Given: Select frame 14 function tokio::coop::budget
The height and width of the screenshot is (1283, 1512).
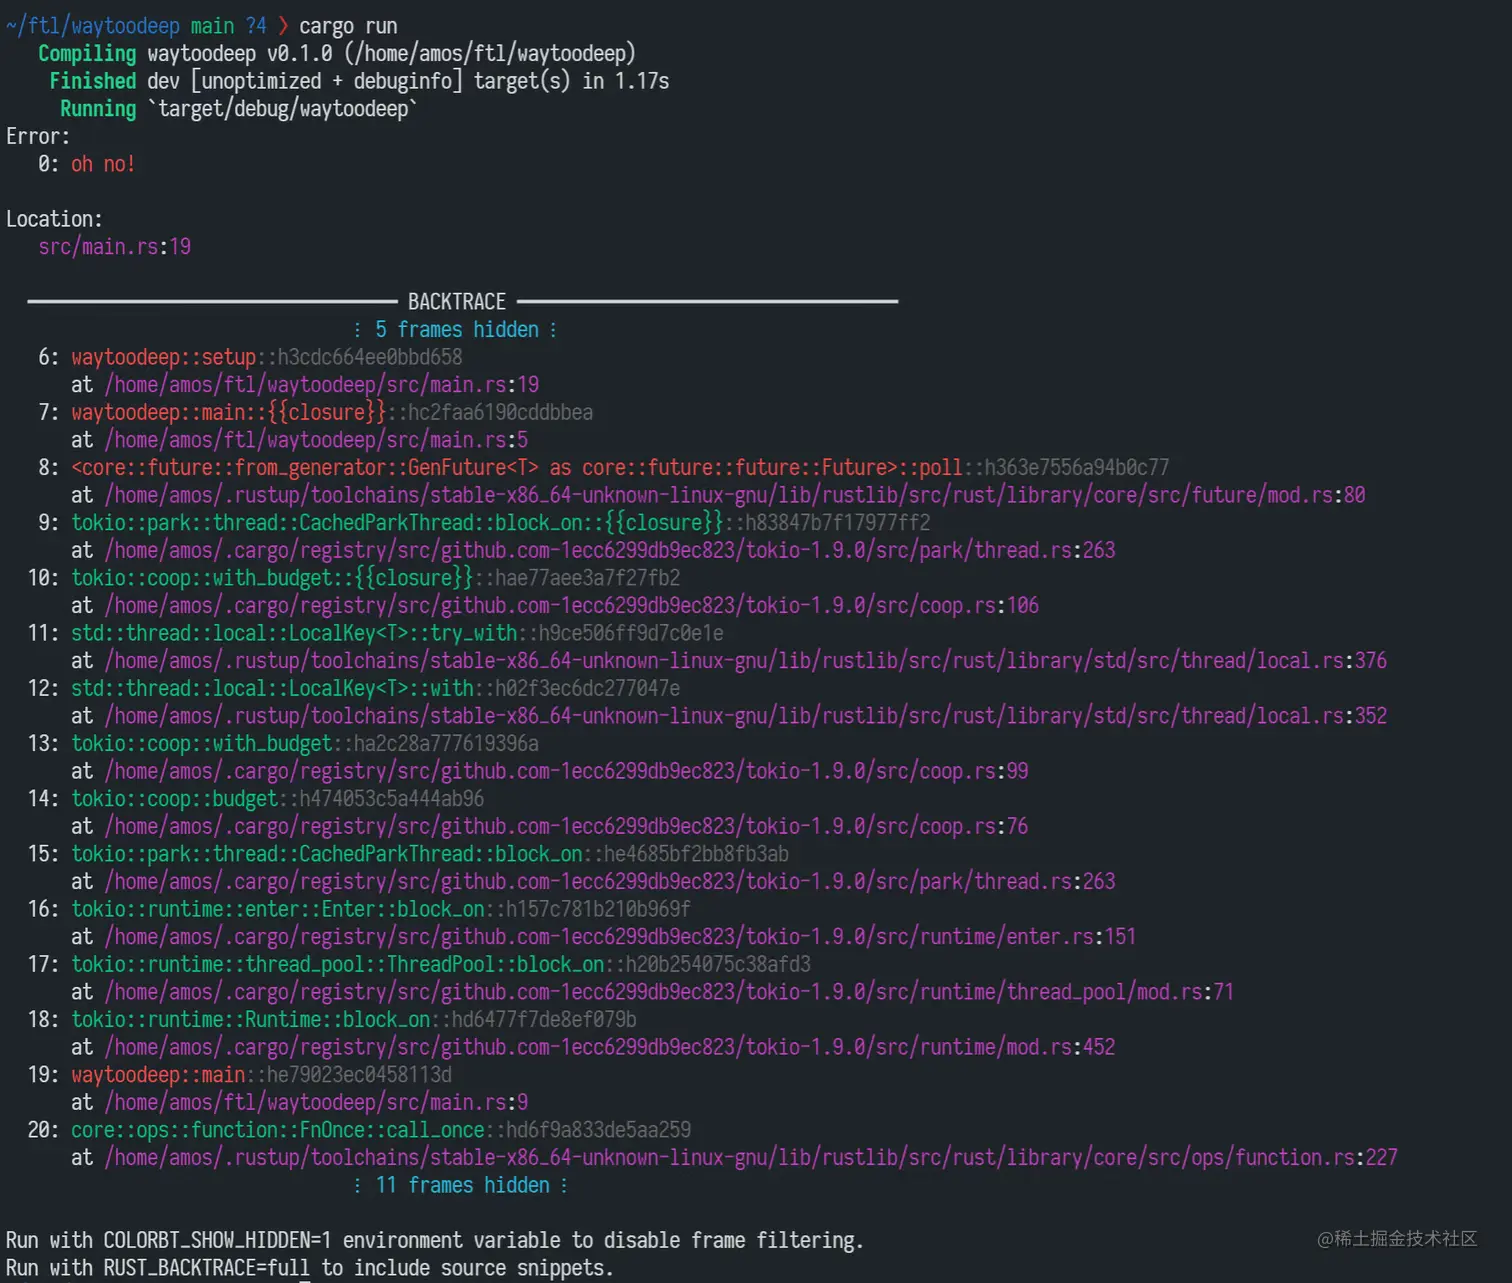Looking at the screenshot, I should (174, 798).
